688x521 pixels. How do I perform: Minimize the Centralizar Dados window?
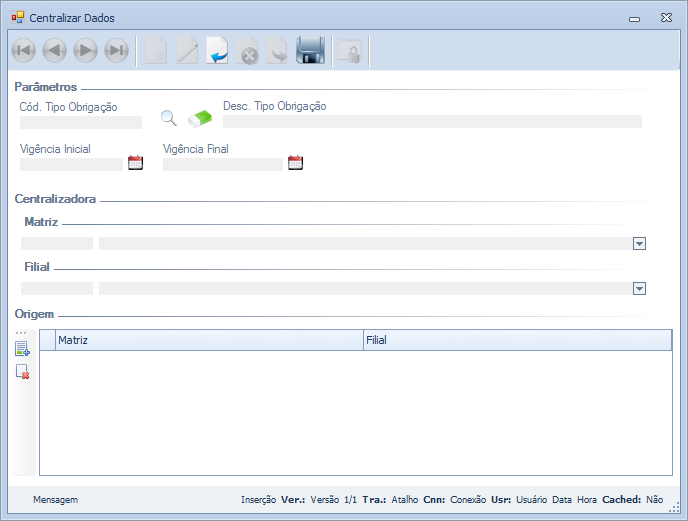(x=634, y=18)
